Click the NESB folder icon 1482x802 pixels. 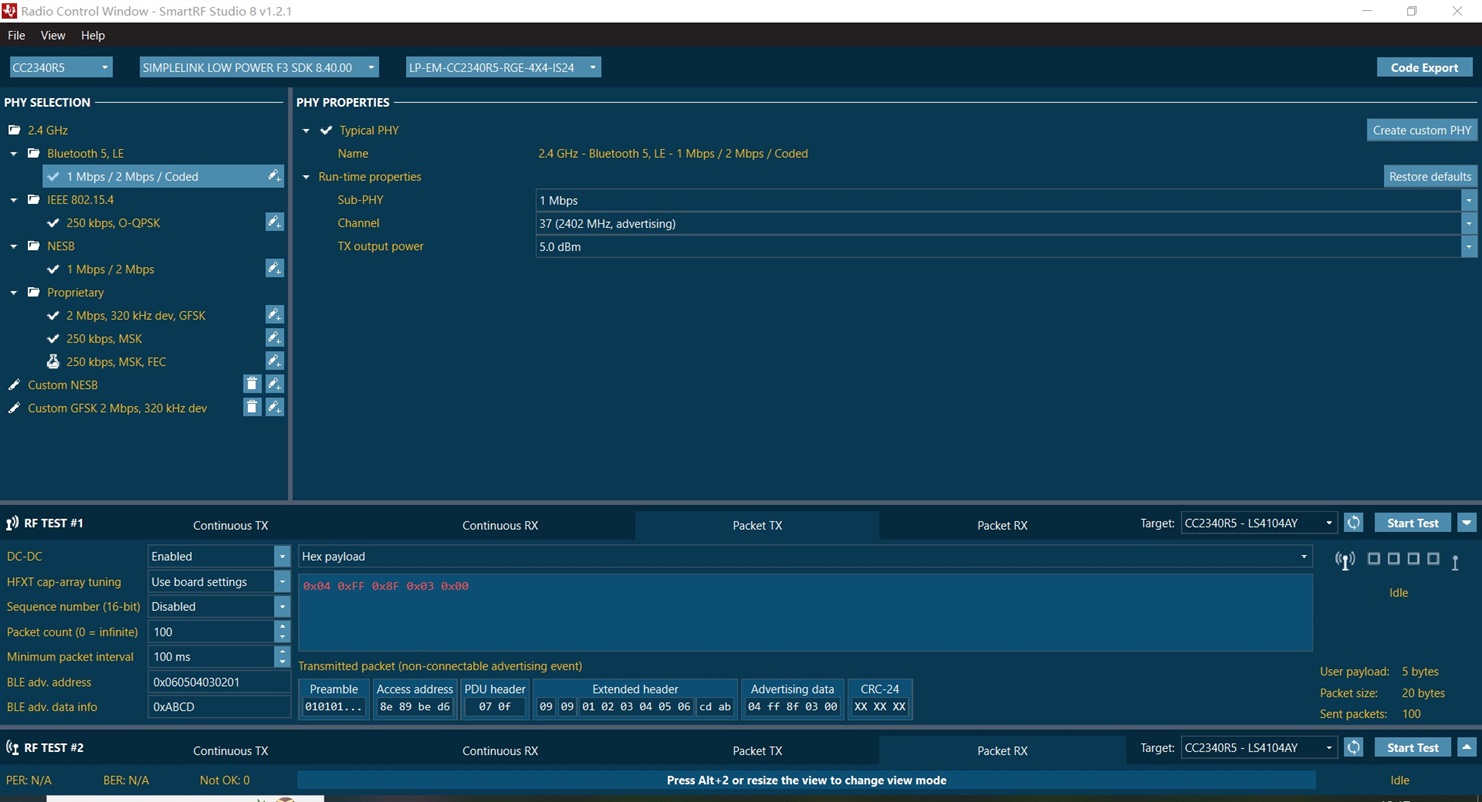(x=33, y=245)
